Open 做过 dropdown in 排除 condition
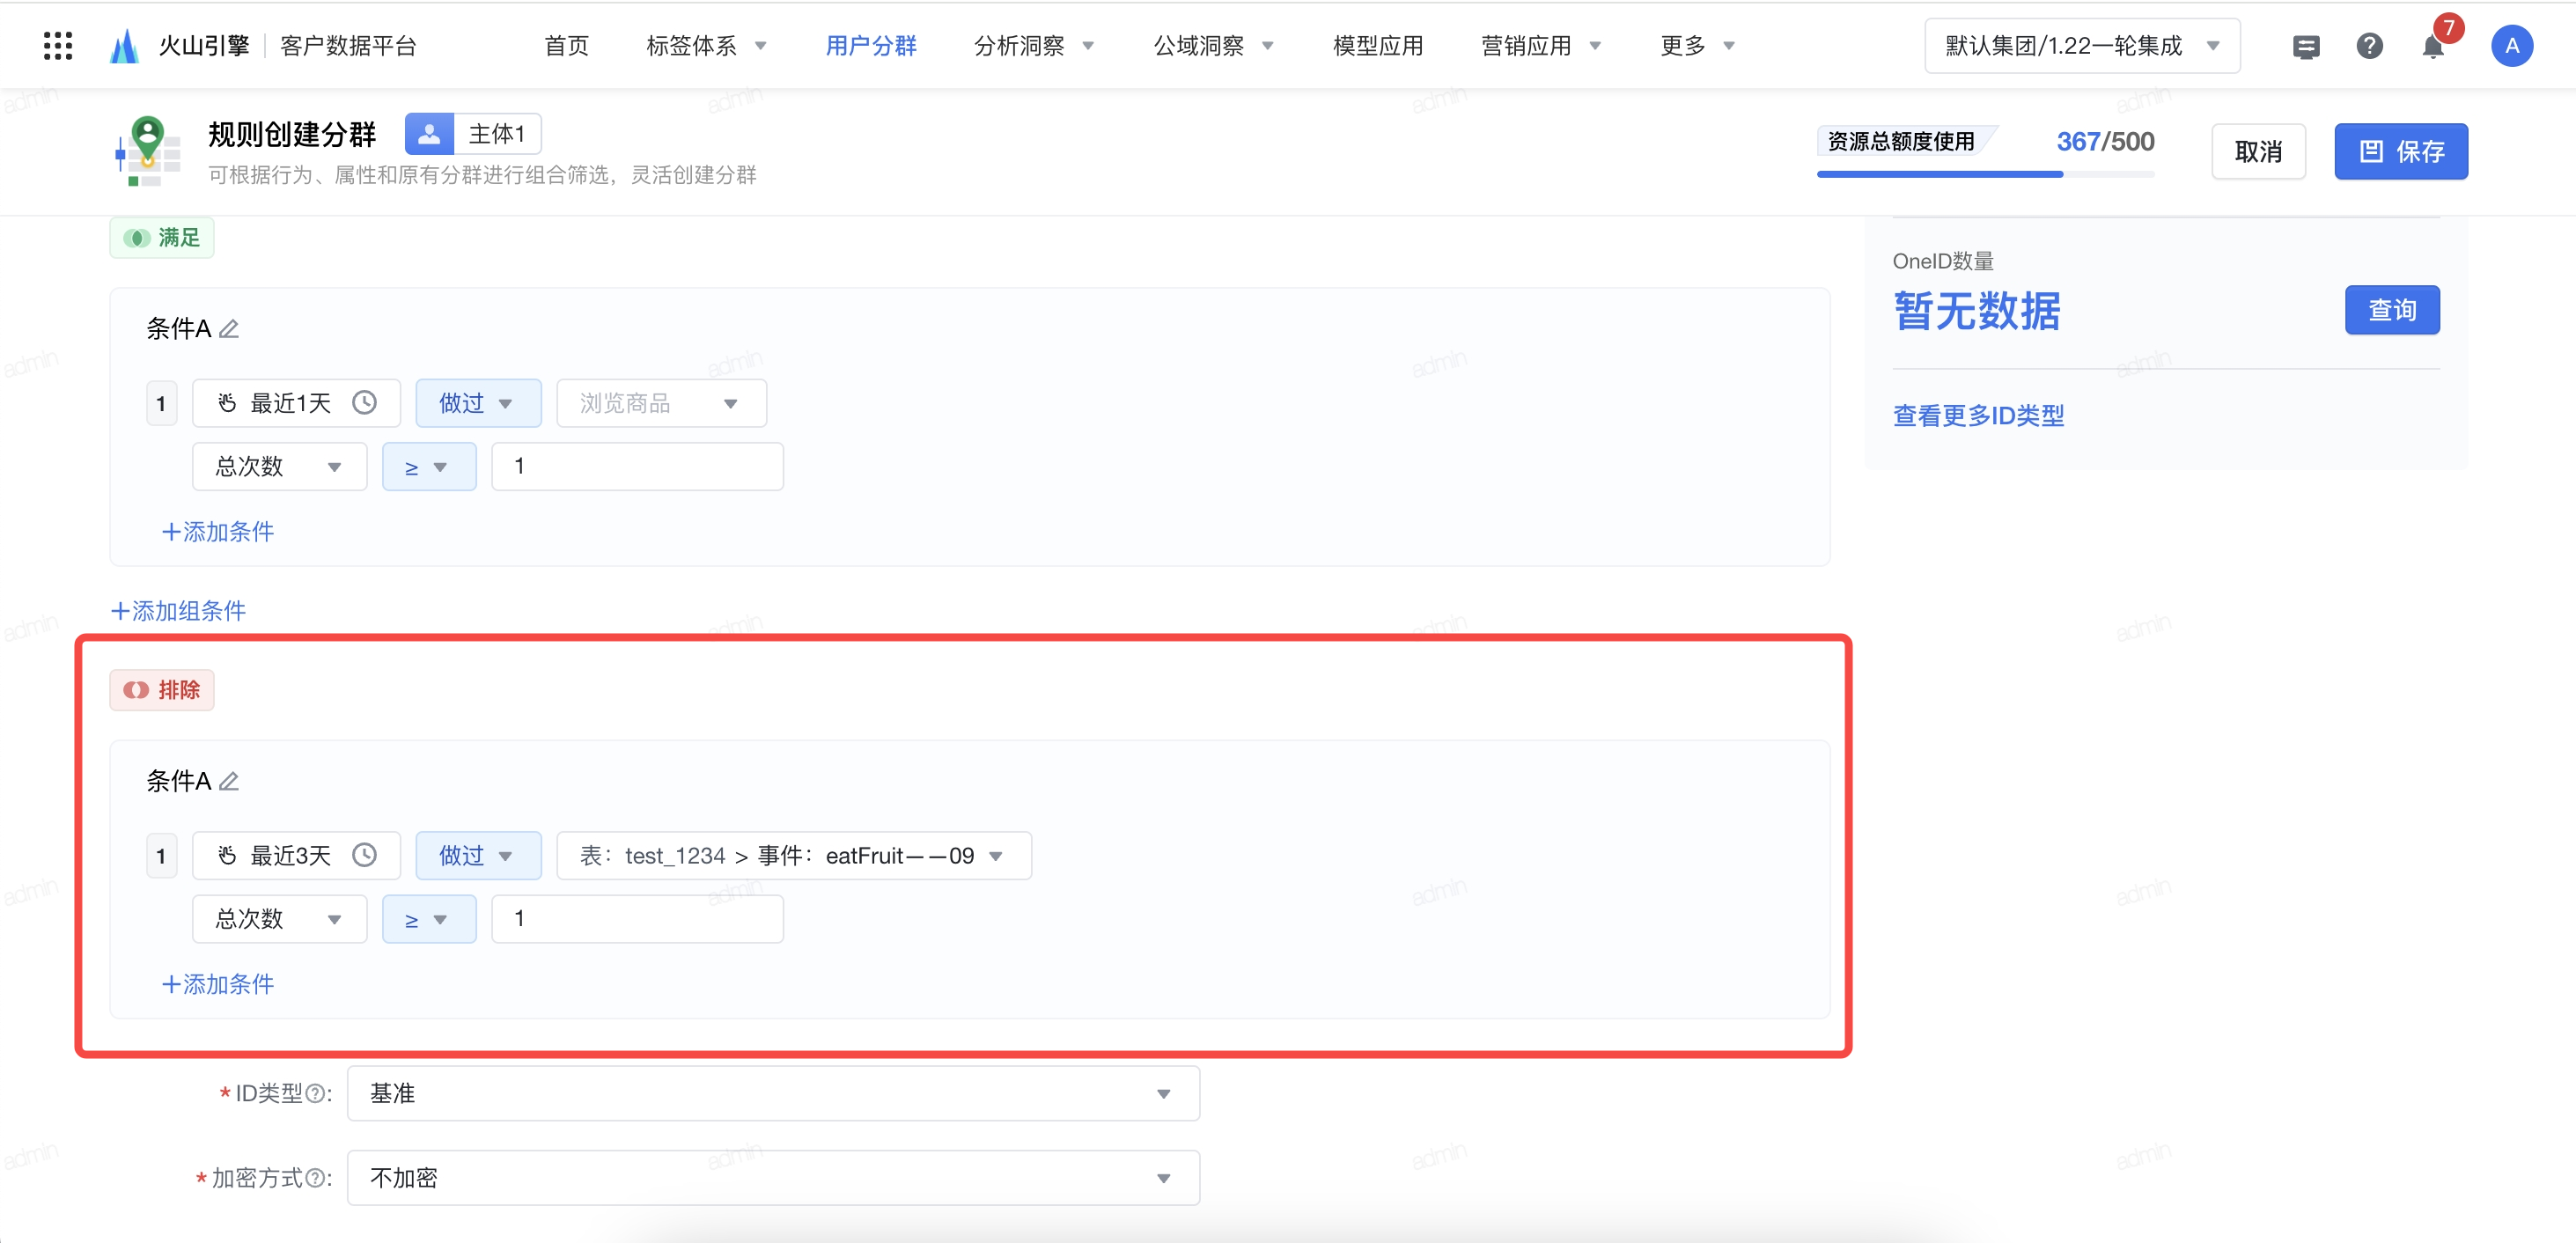Screen dimensions: 2576x1243 pos(478,855)
